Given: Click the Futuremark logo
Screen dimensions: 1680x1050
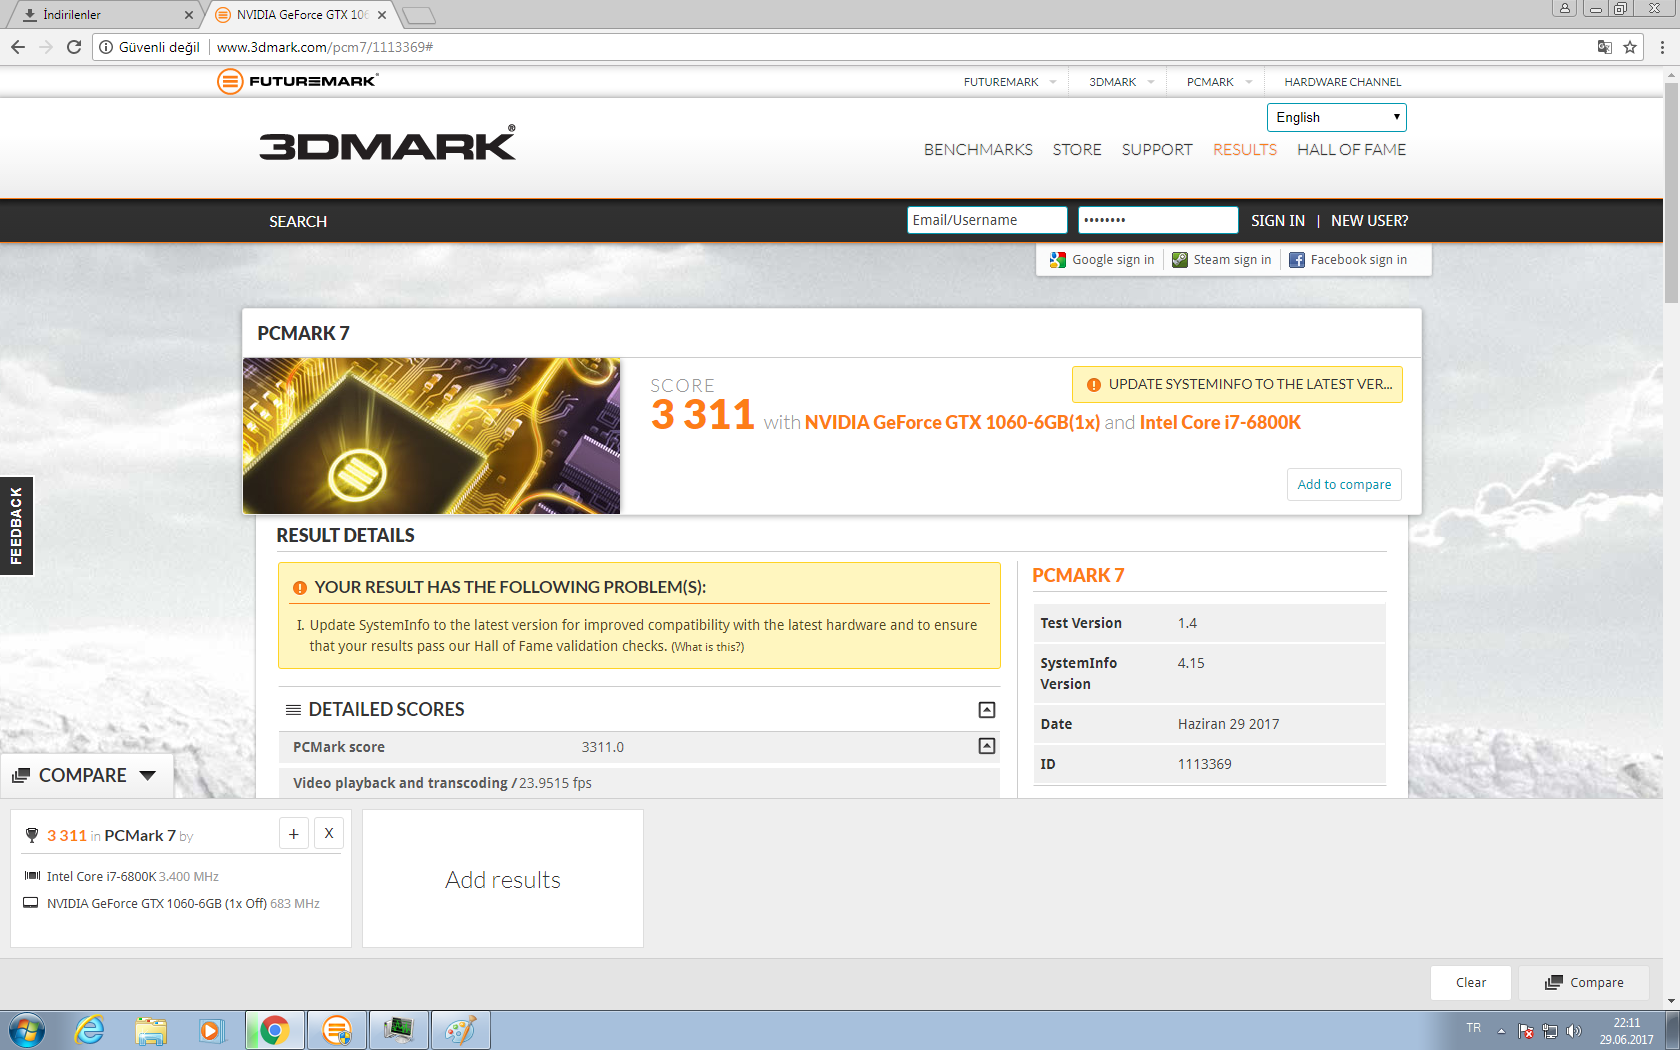Looking at the screenshot, I should pos(298,81).
